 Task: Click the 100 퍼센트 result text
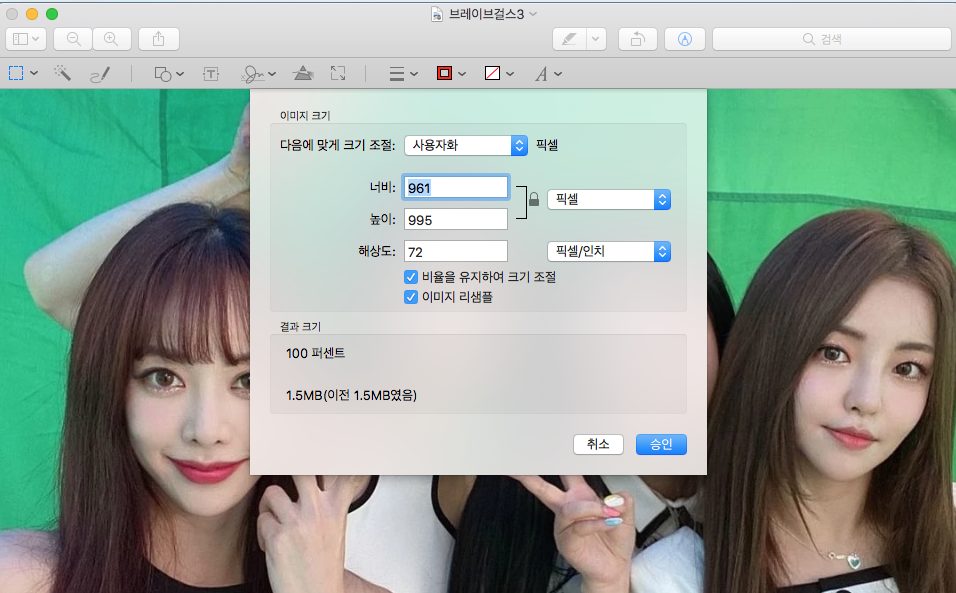click(315, 353)
